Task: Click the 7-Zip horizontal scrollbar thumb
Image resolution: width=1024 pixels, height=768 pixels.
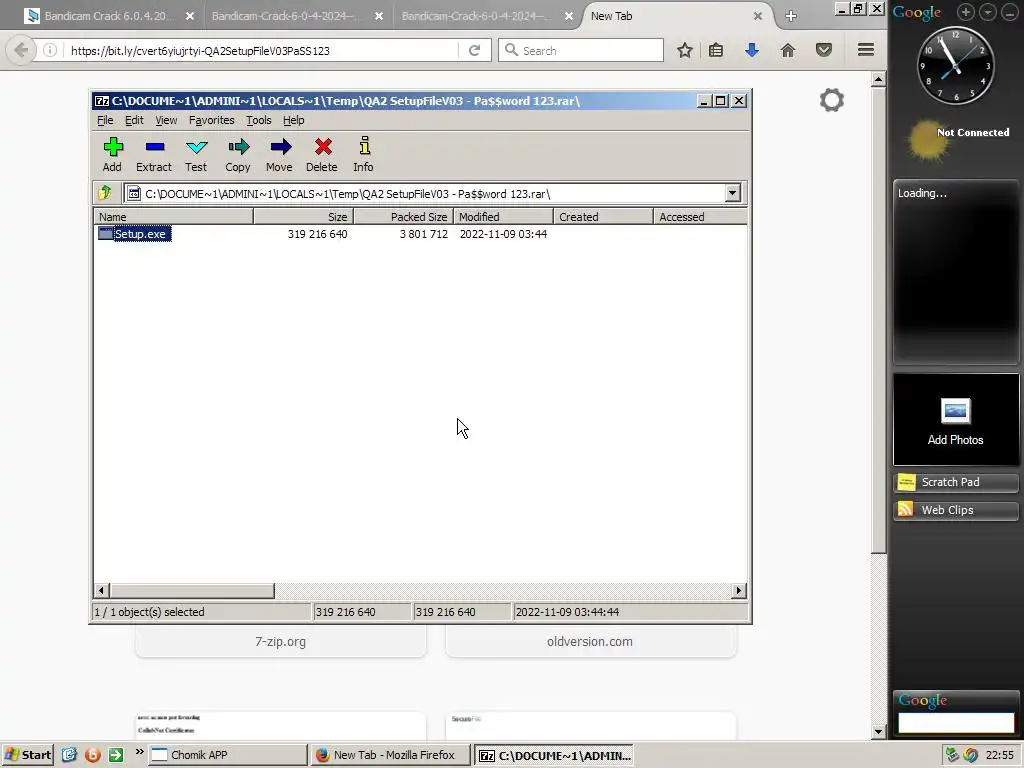Action: tap(192, 590)
